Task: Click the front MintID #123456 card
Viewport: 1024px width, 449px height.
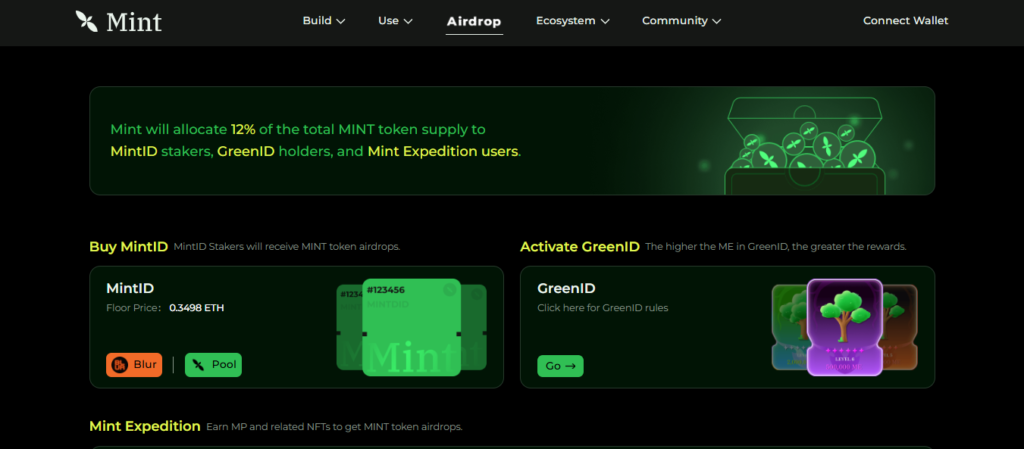Action: pyautogui.click(x=411, y=327)
